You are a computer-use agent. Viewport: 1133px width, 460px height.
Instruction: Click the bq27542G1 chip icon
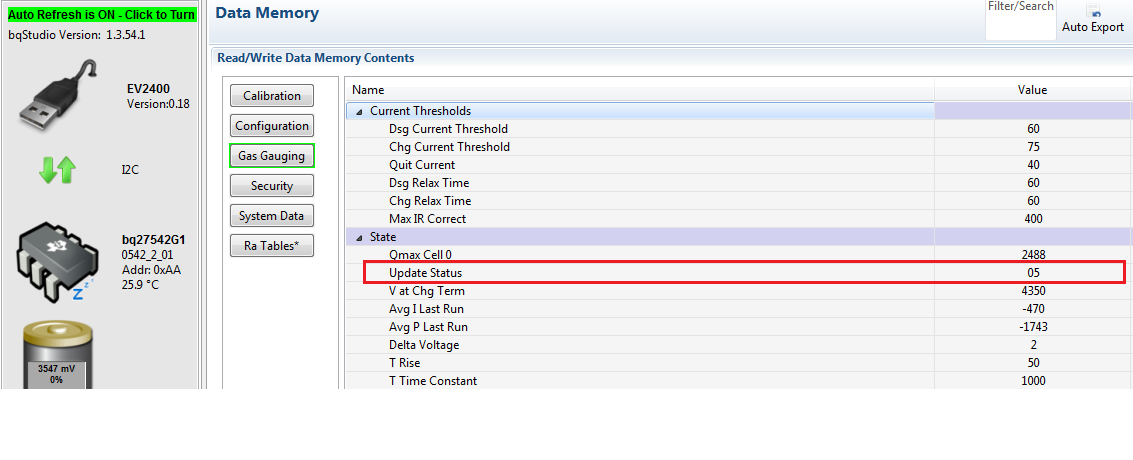click(x=56, y=264)
